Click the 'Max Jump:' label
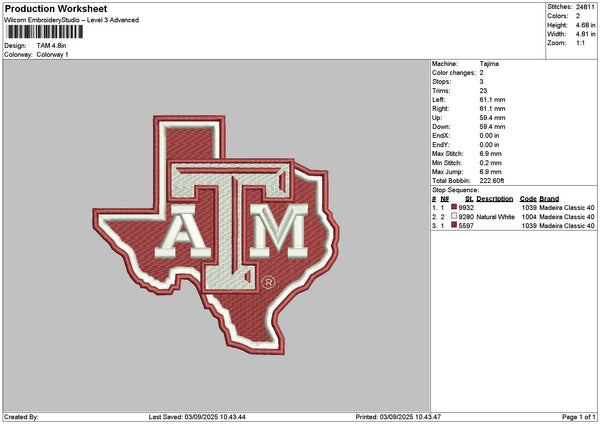Viewport: 600px width, 424px height. pos(447,172)
